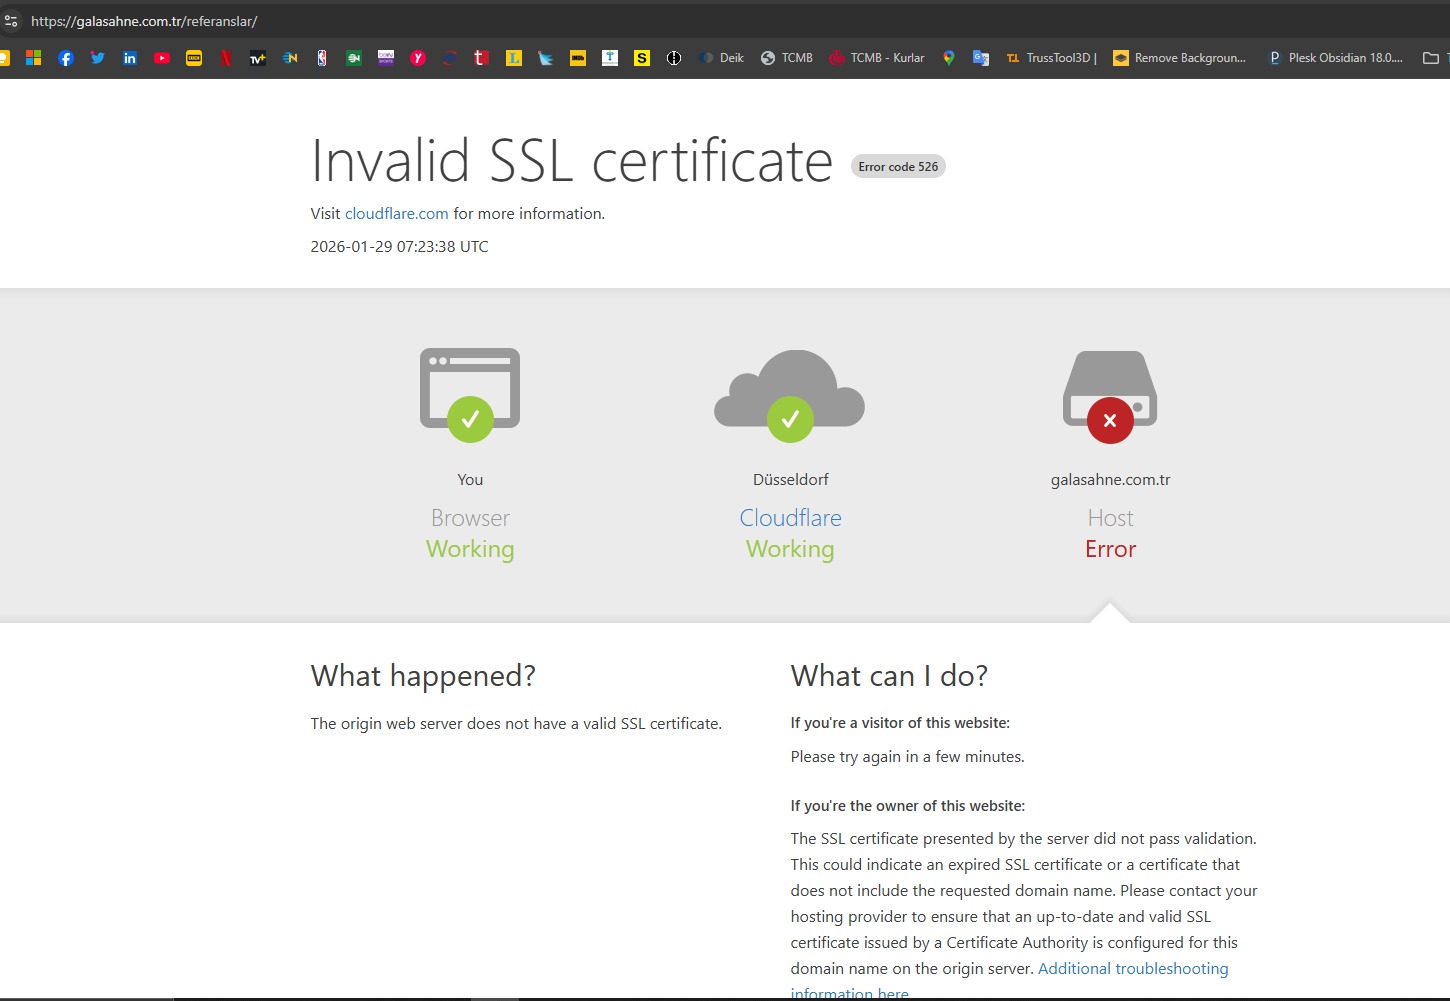Screen dimensions: 1450x1001
Task: Open the Remove Background bookmark
Action: click(1180, 58)
